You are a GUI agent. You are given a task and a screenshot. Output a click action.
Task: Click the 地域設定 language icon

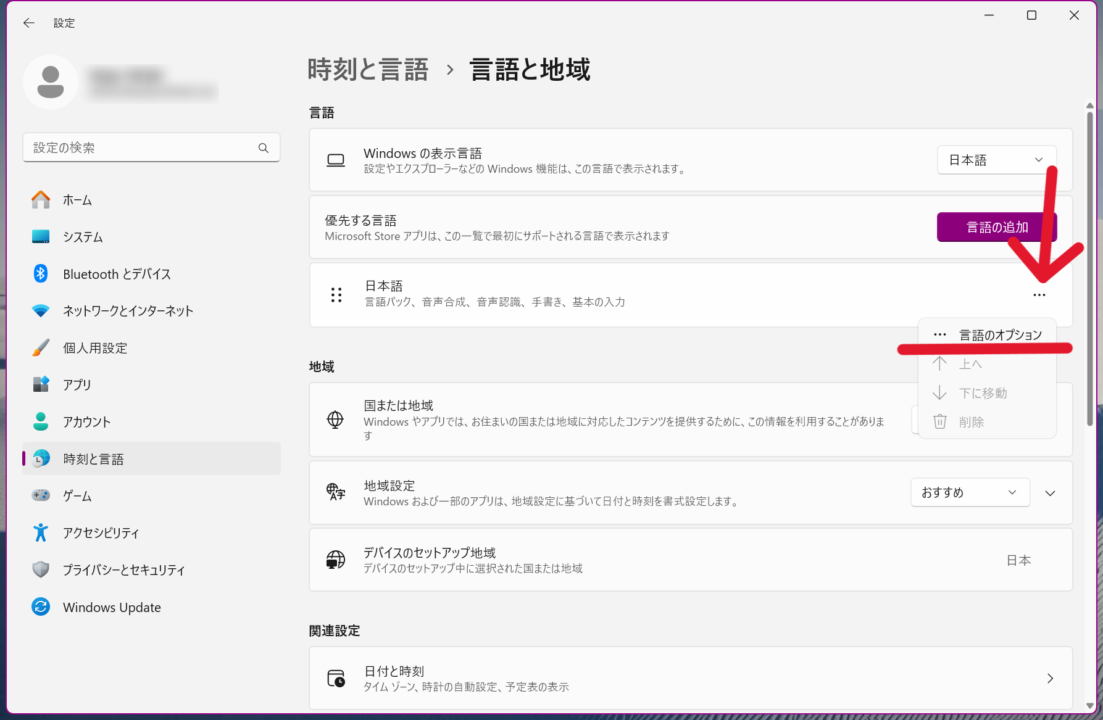(x=336, y=492)
